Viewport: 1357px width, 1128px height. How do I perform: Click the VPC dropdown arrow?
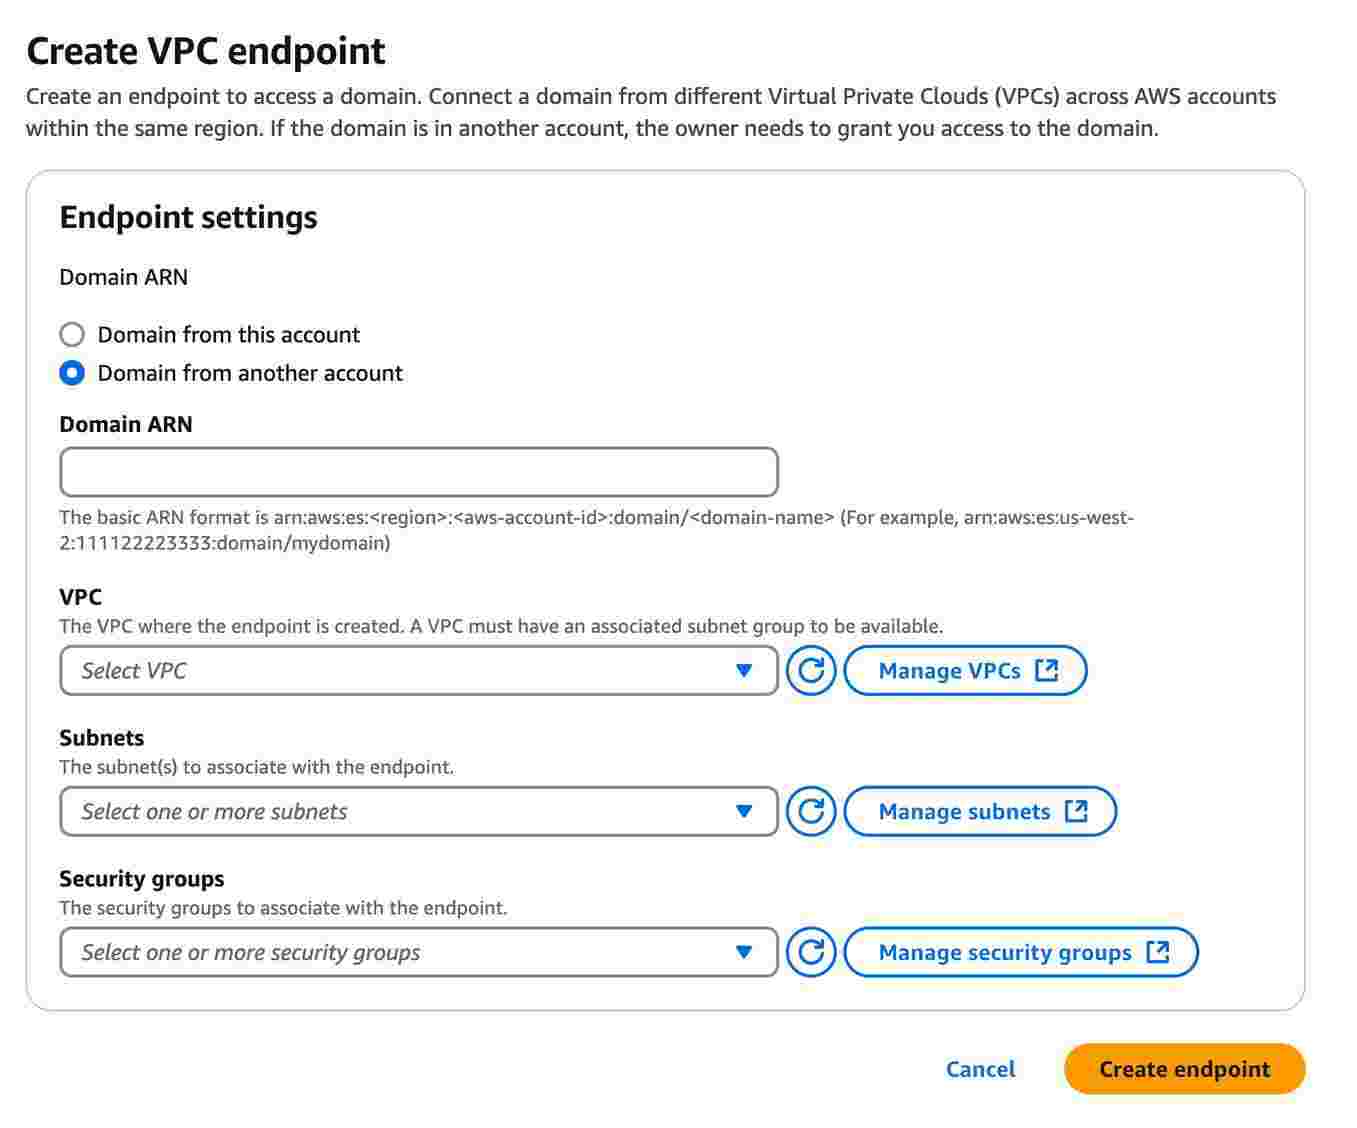[744, 671]
